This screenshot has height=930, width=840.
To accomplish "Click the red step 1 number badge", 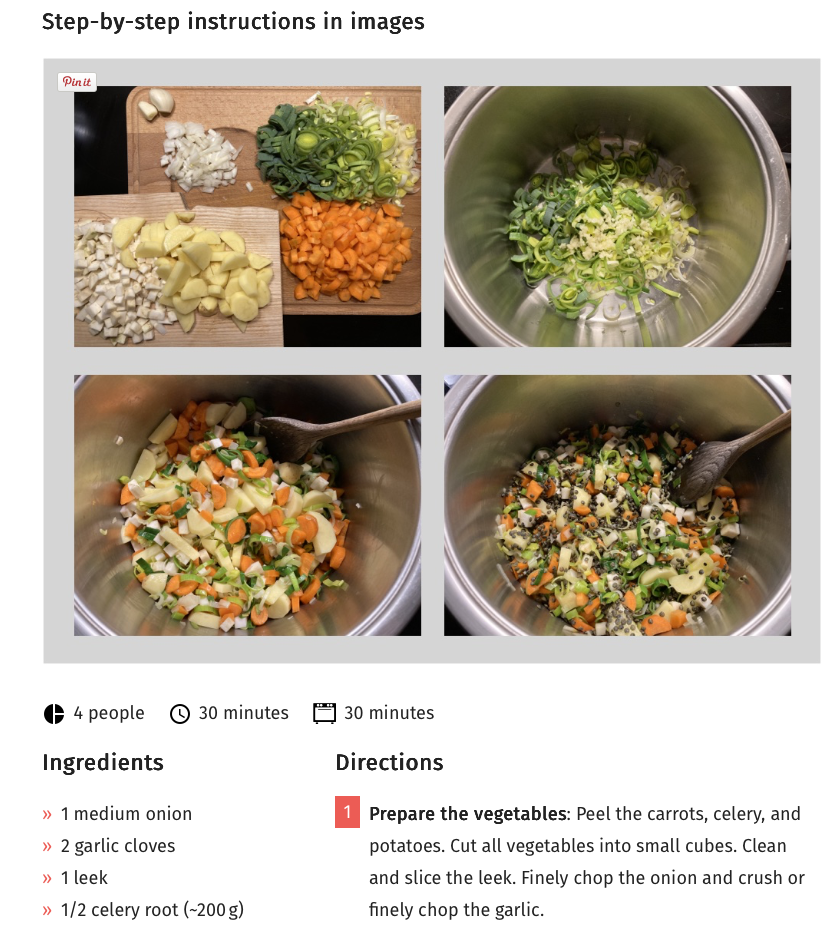I will [x=348, y=811].
